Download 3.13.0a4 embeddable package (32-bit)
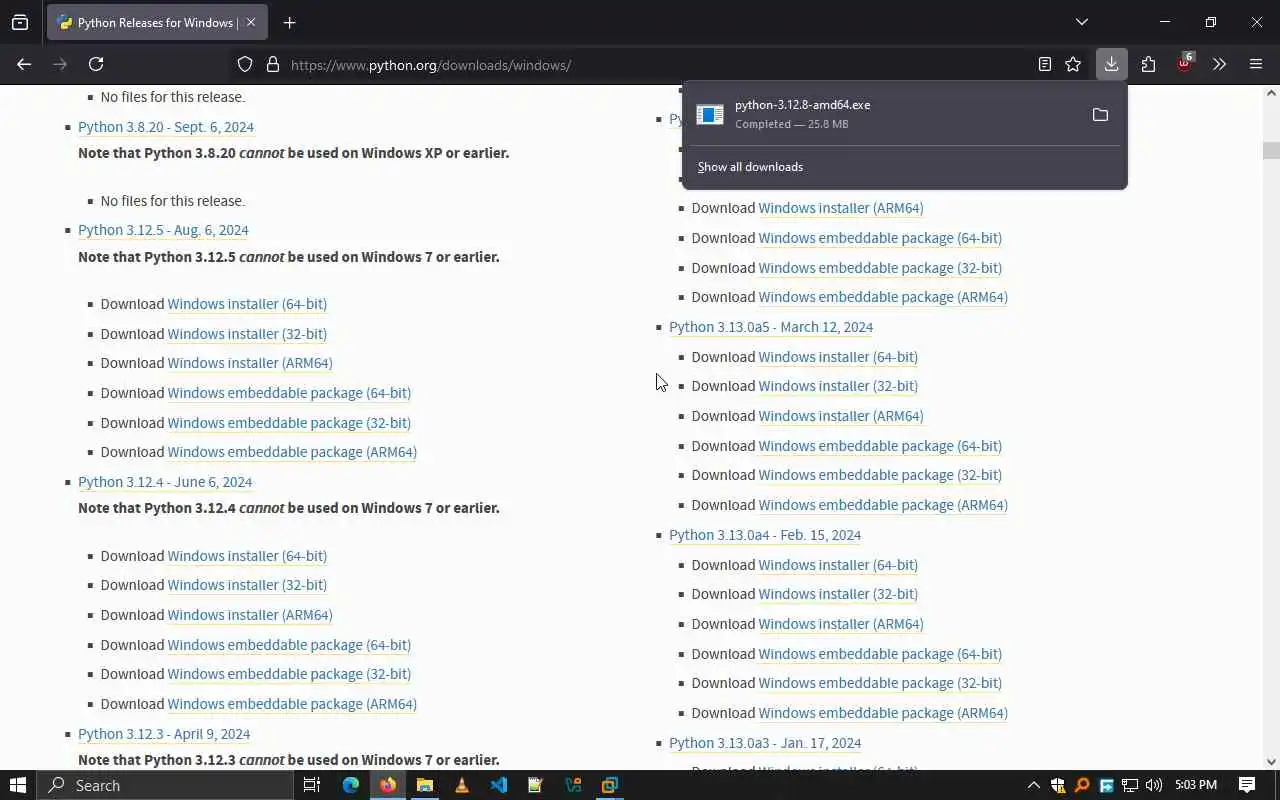The height and width of the screenshot is (800, 1280). tap(880, 683)
